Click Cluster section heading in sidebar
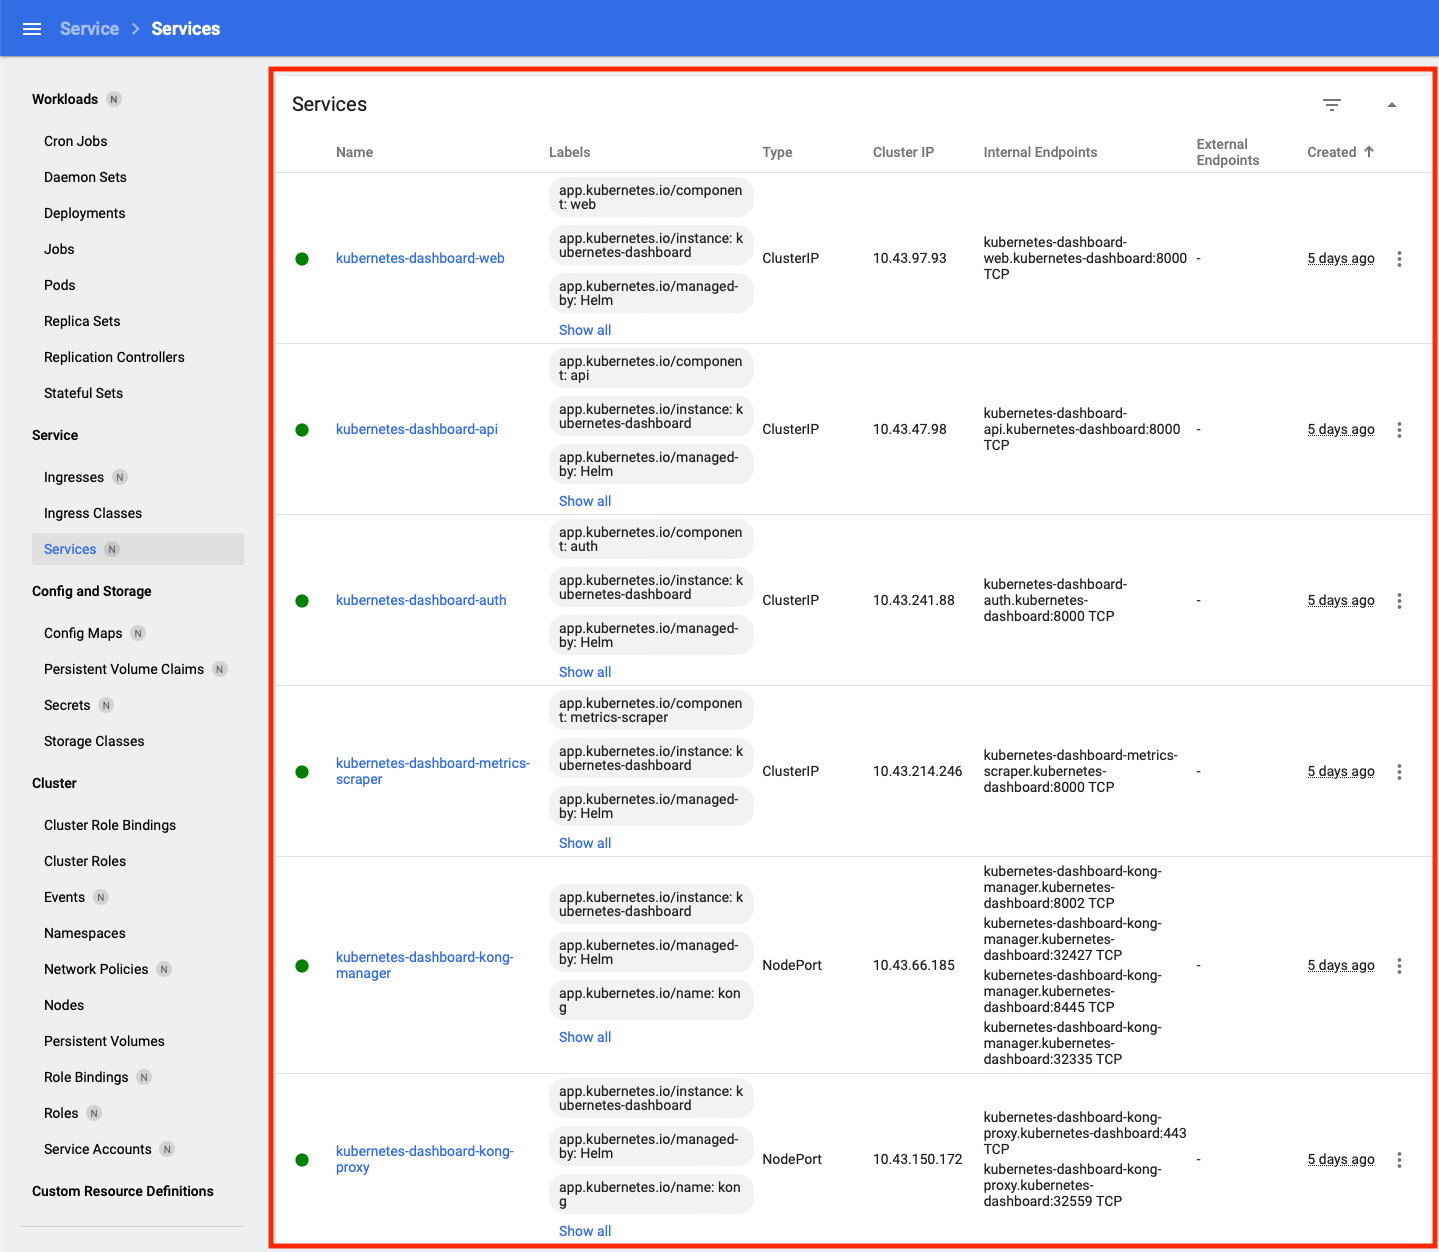 (54, 783)
